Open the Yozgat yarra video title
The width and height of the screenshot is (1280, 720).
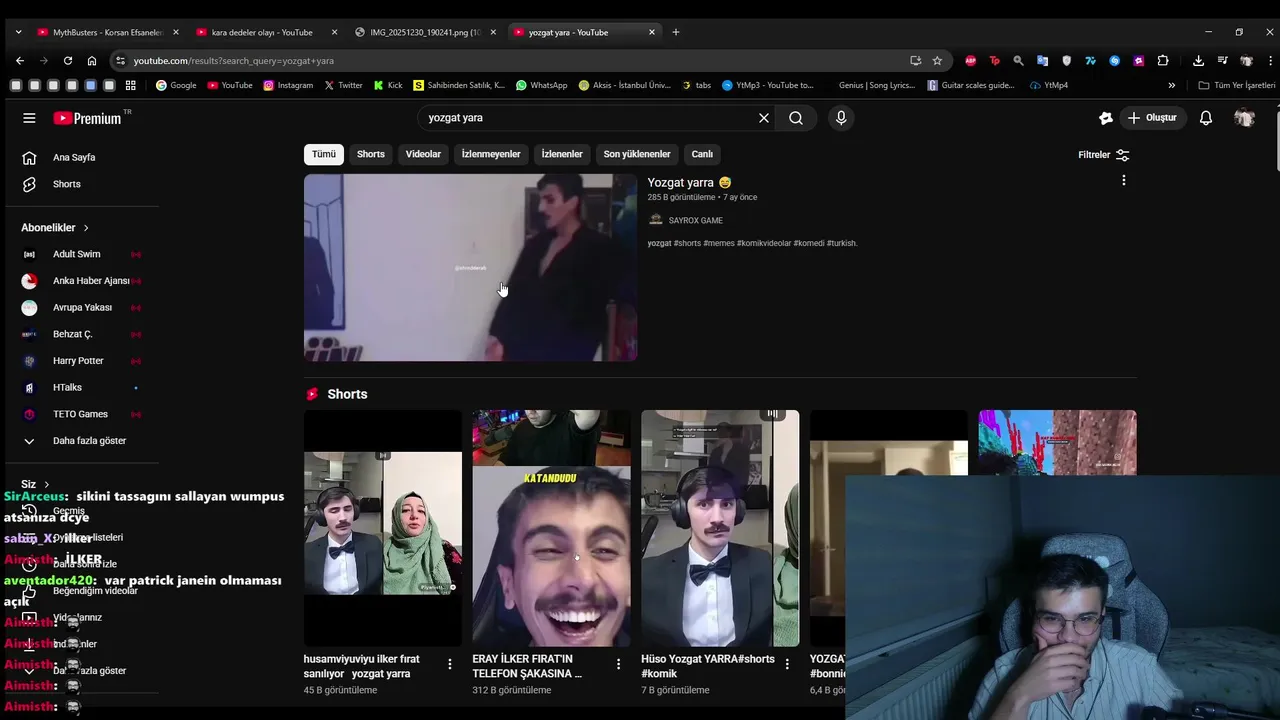coord(689,183)
